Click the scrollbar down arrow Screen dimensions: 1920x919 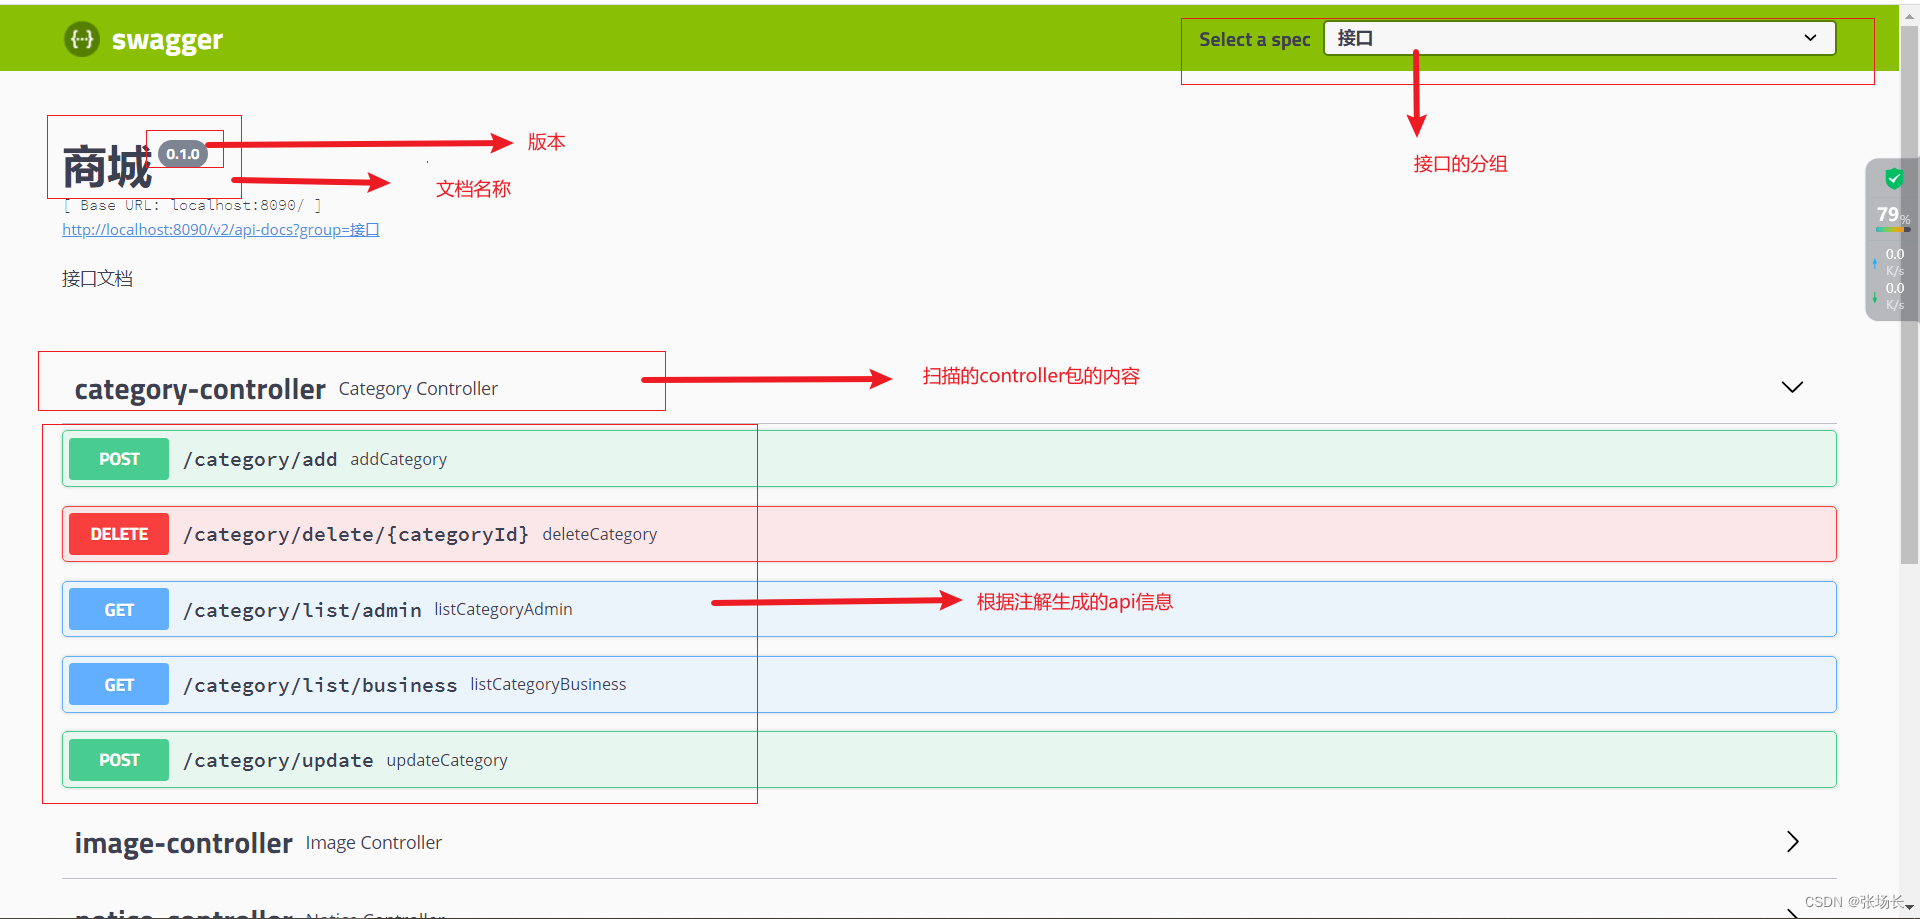(x=1909, y=907)
